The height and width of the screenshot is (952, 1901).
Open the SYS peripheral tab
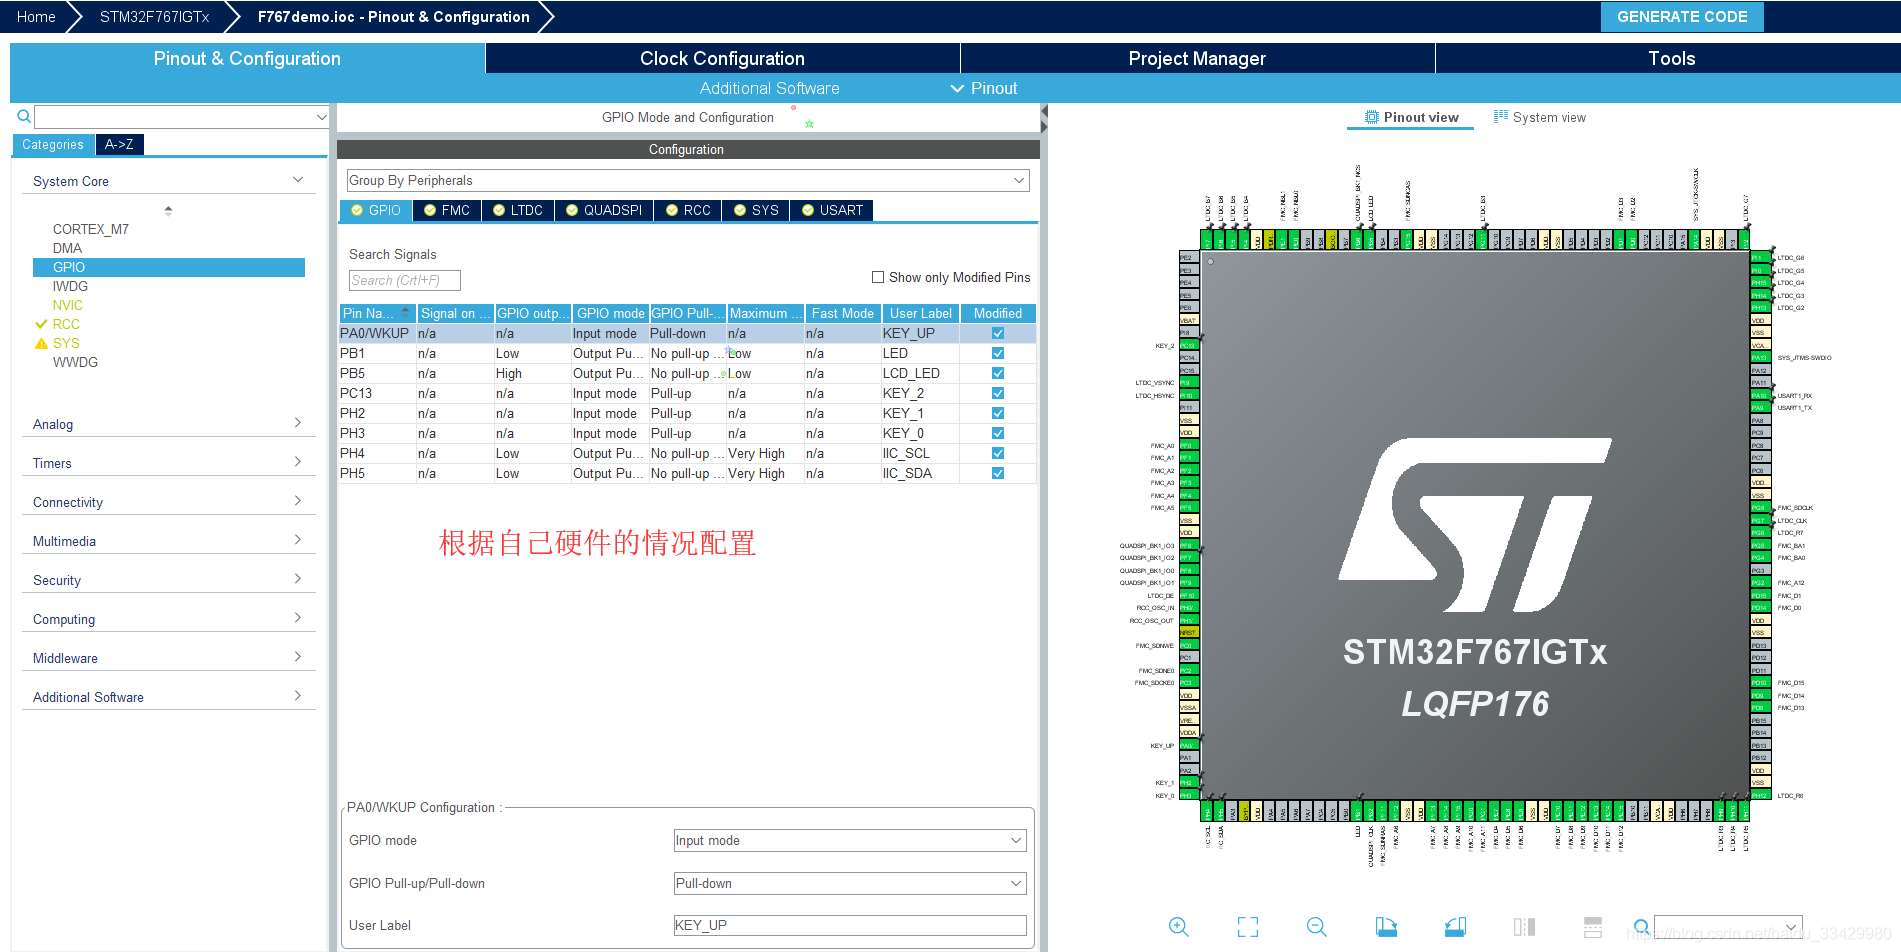tap(756, 210)
